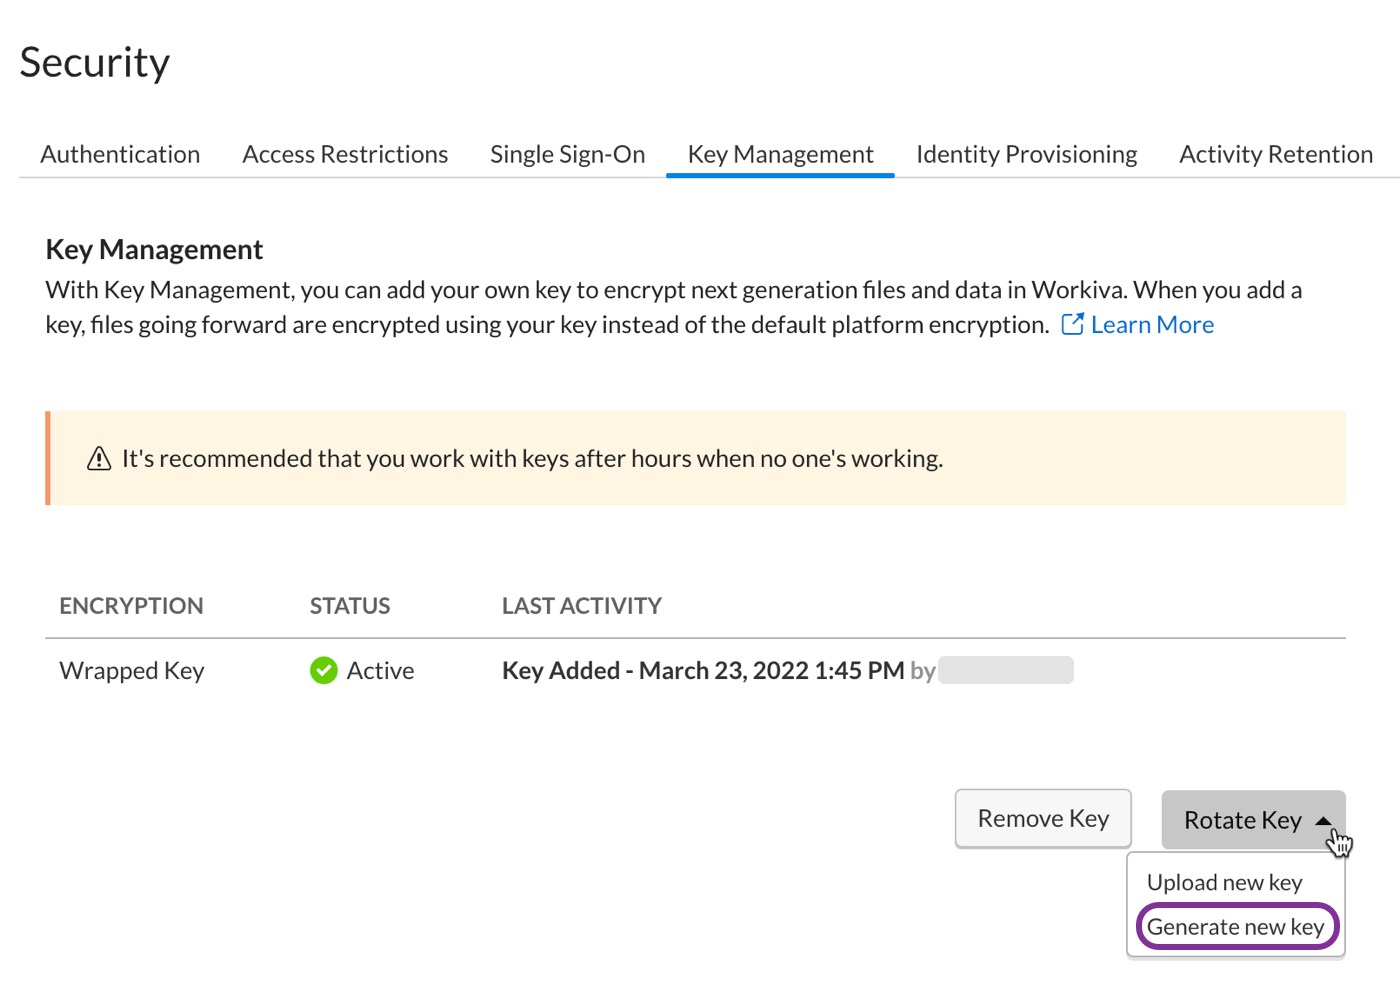Click the STATUS column header
Viewport: 1400px width, 986px height.
tap(349, 605)
